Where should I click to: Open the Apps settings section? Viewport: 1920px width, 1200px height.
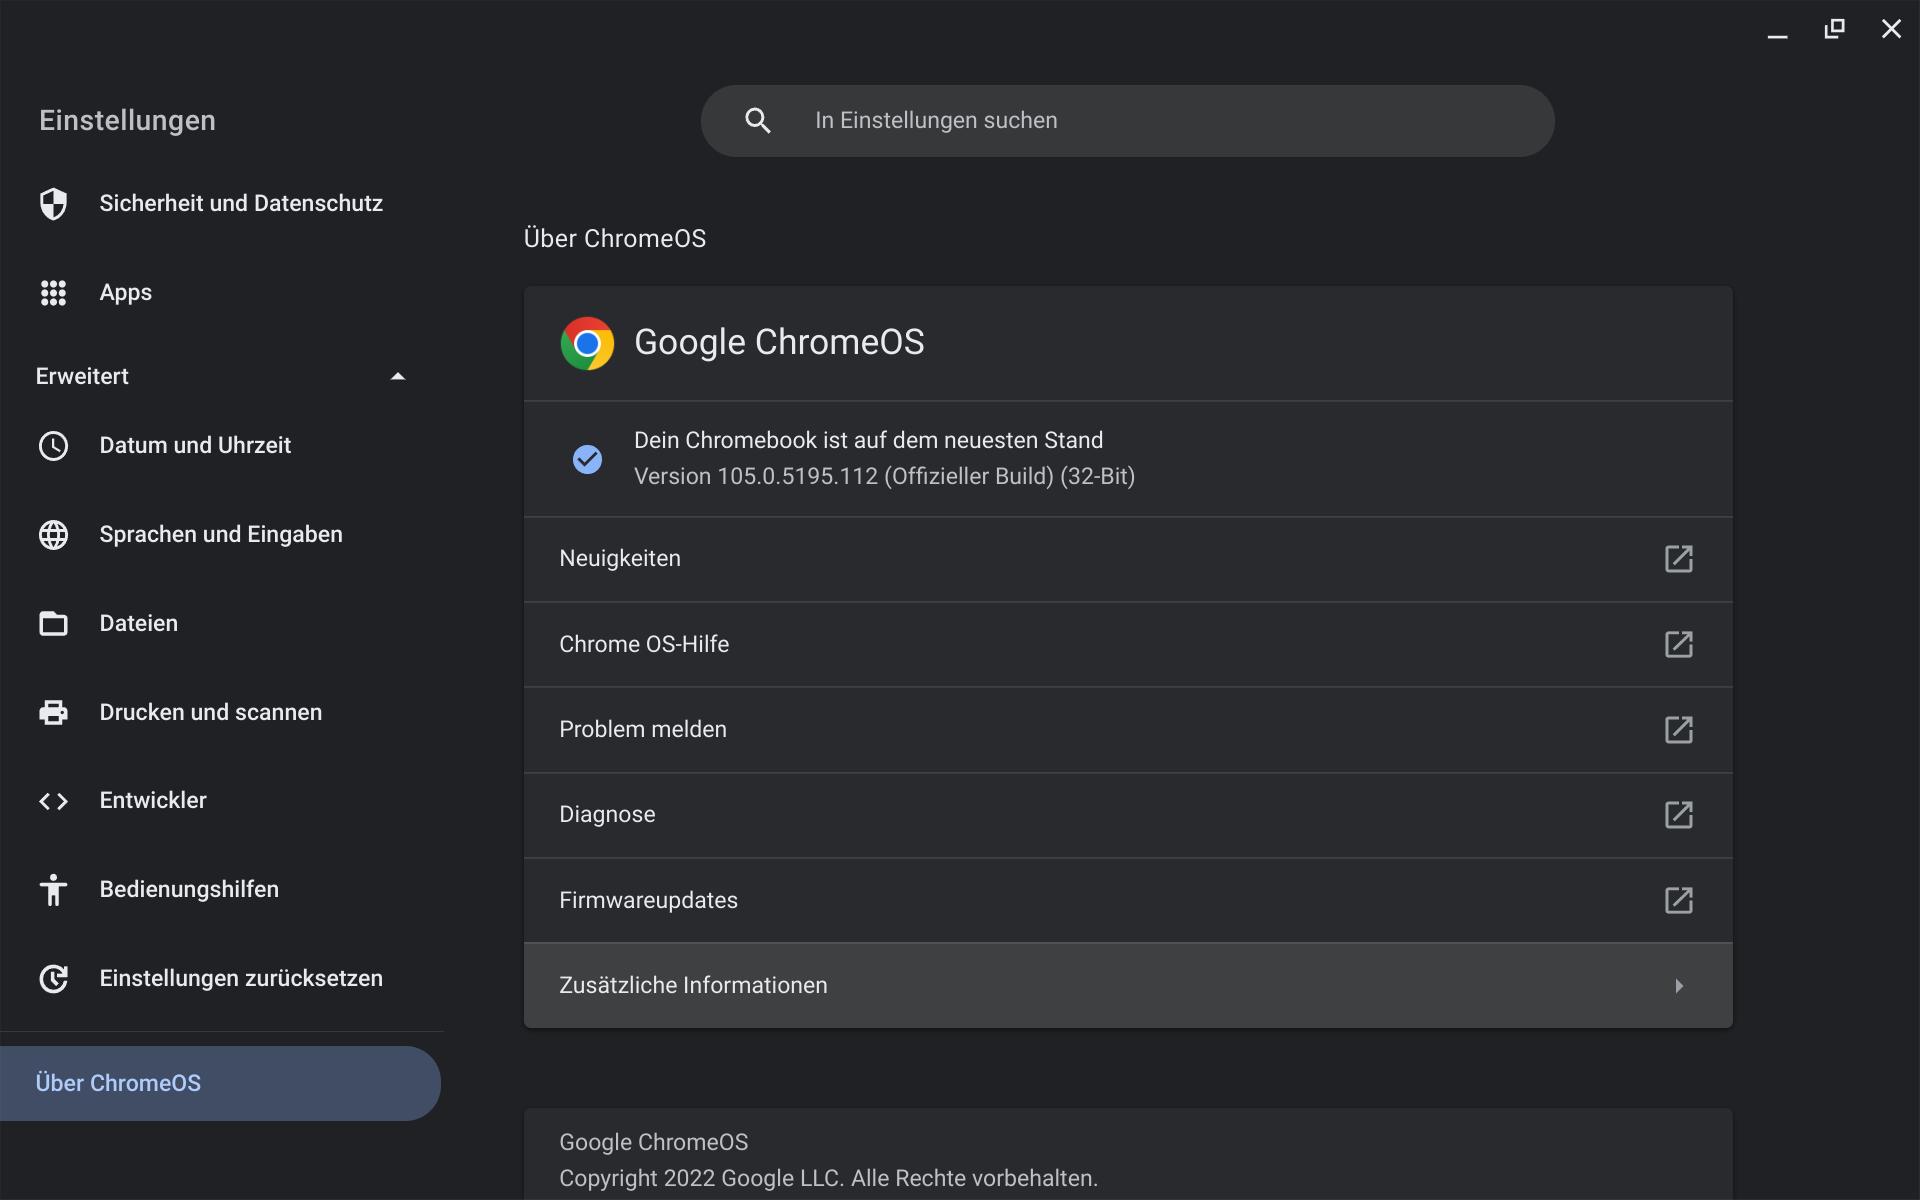126,293
